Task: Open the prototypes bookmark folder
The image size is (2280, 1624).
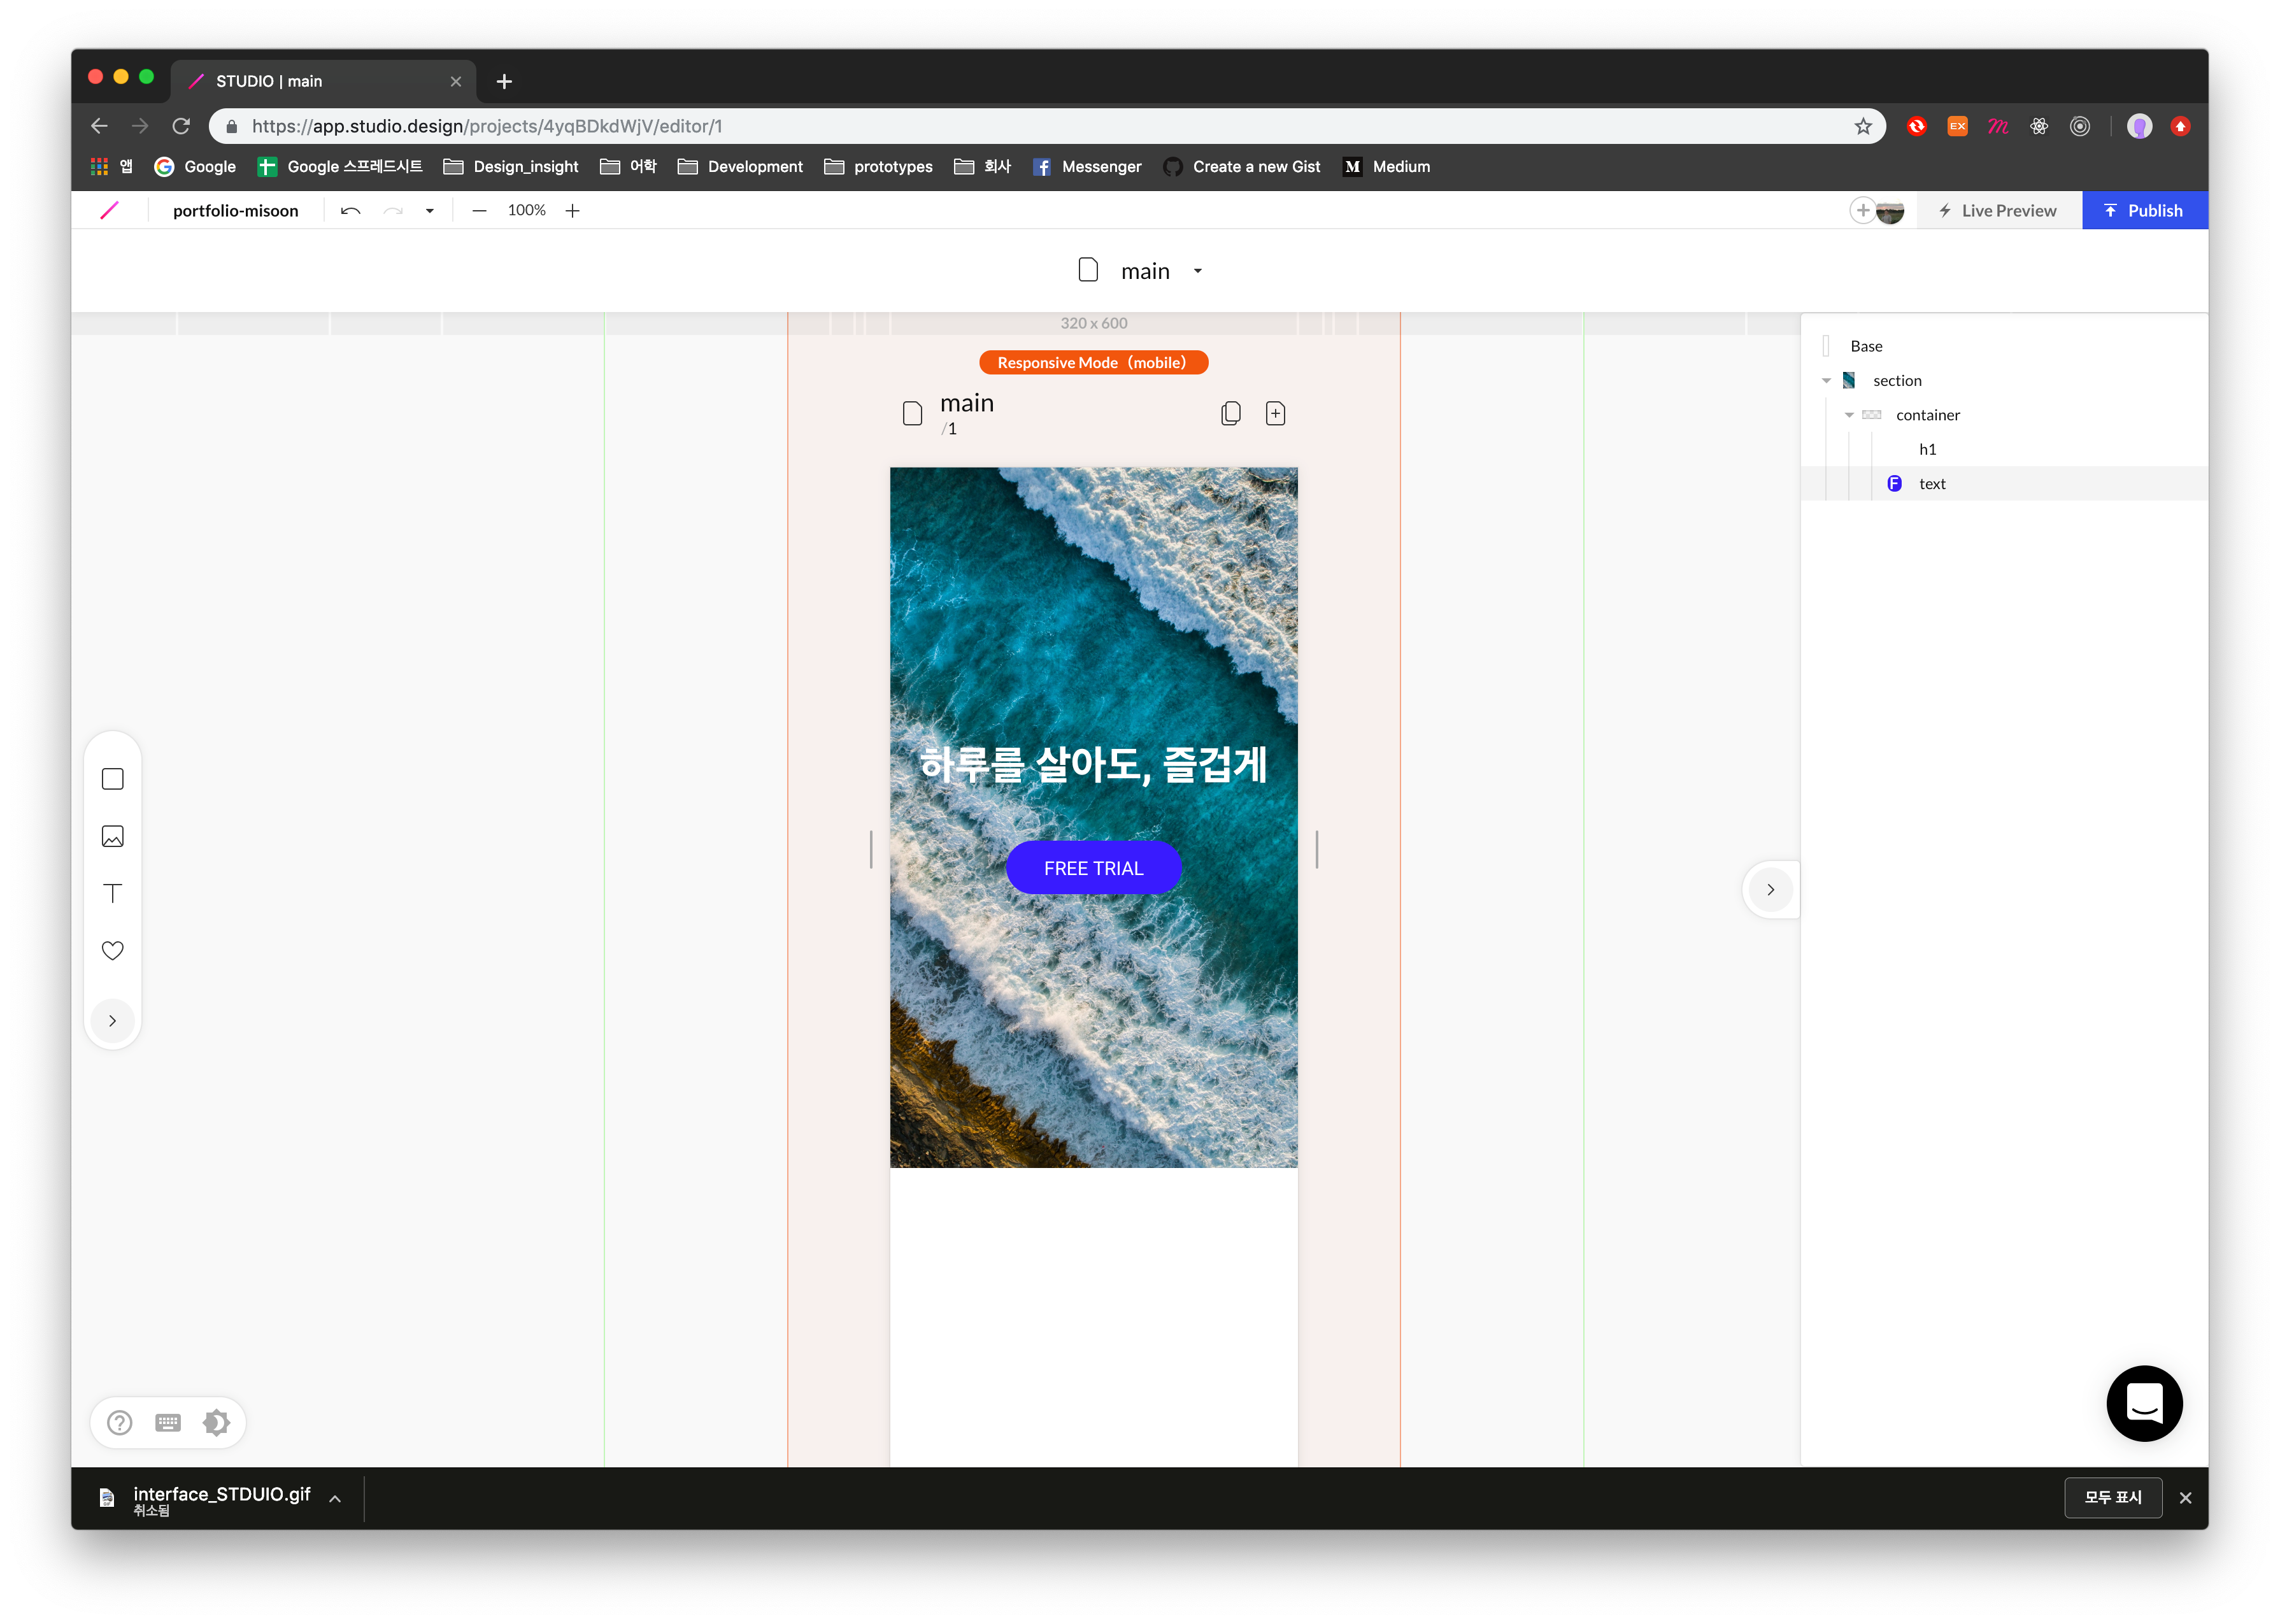Action: point(878,166)
